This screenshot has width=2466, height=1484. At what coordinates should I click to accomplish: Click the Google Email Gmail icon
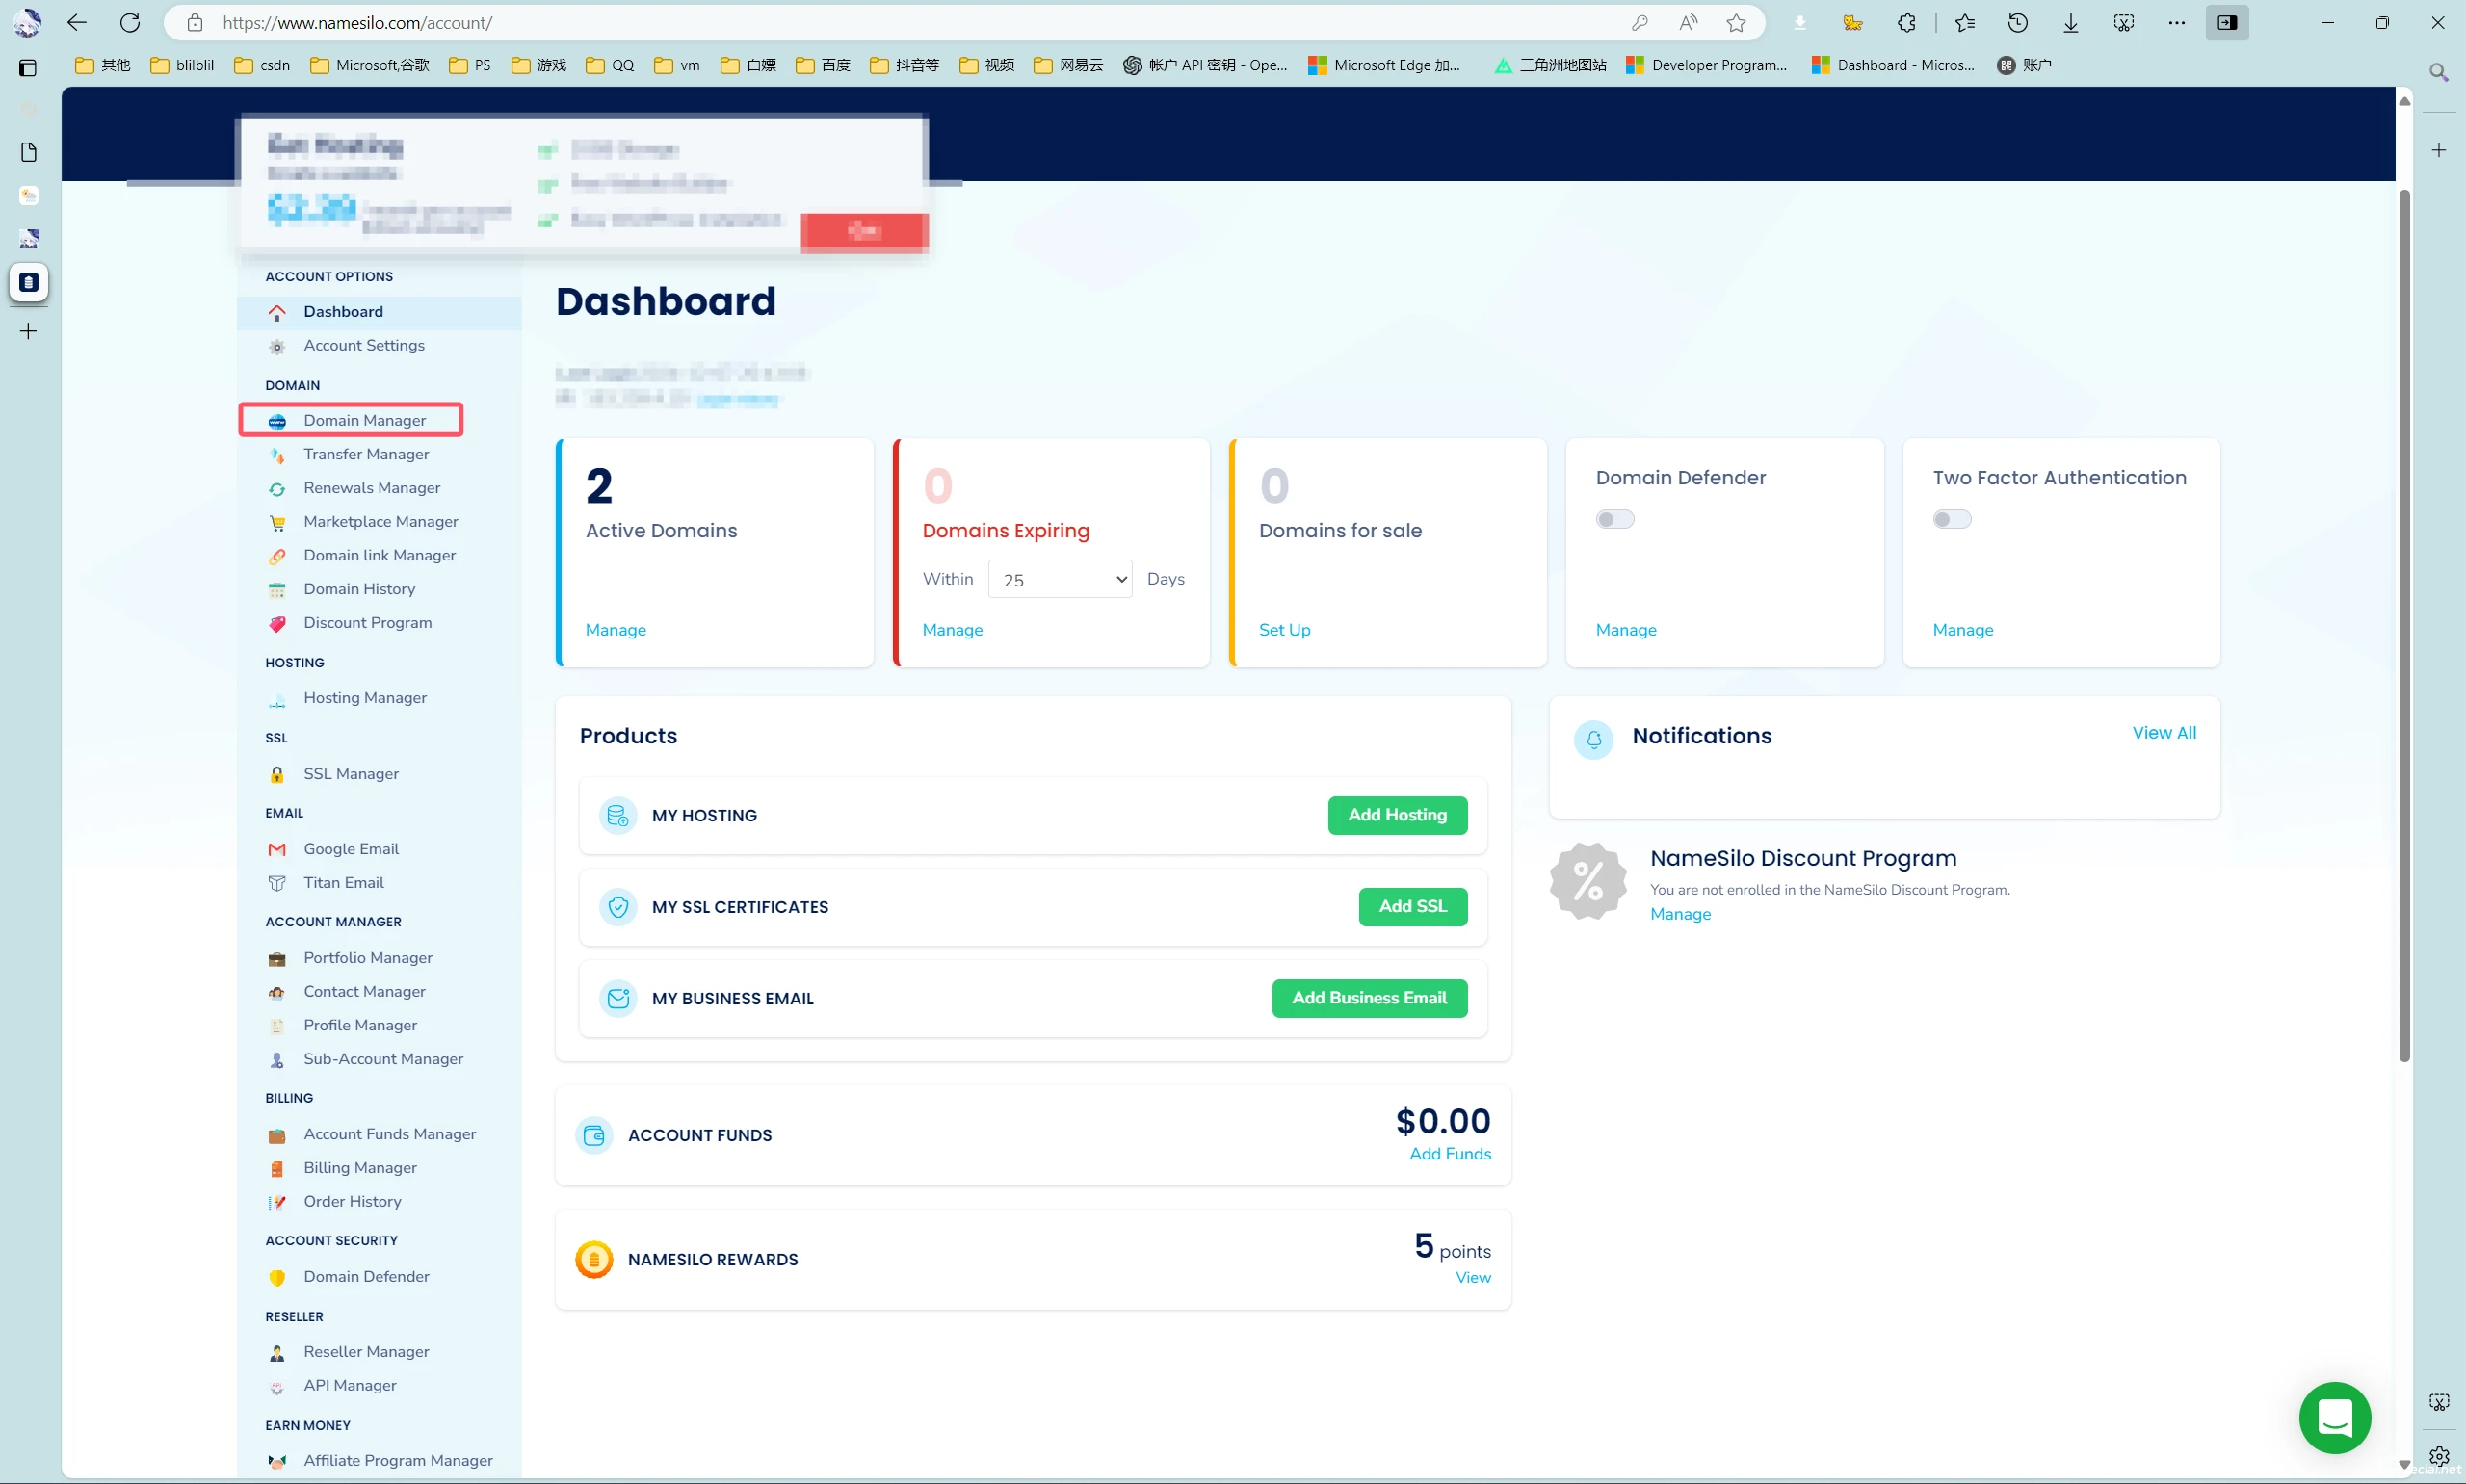(277, 849)
